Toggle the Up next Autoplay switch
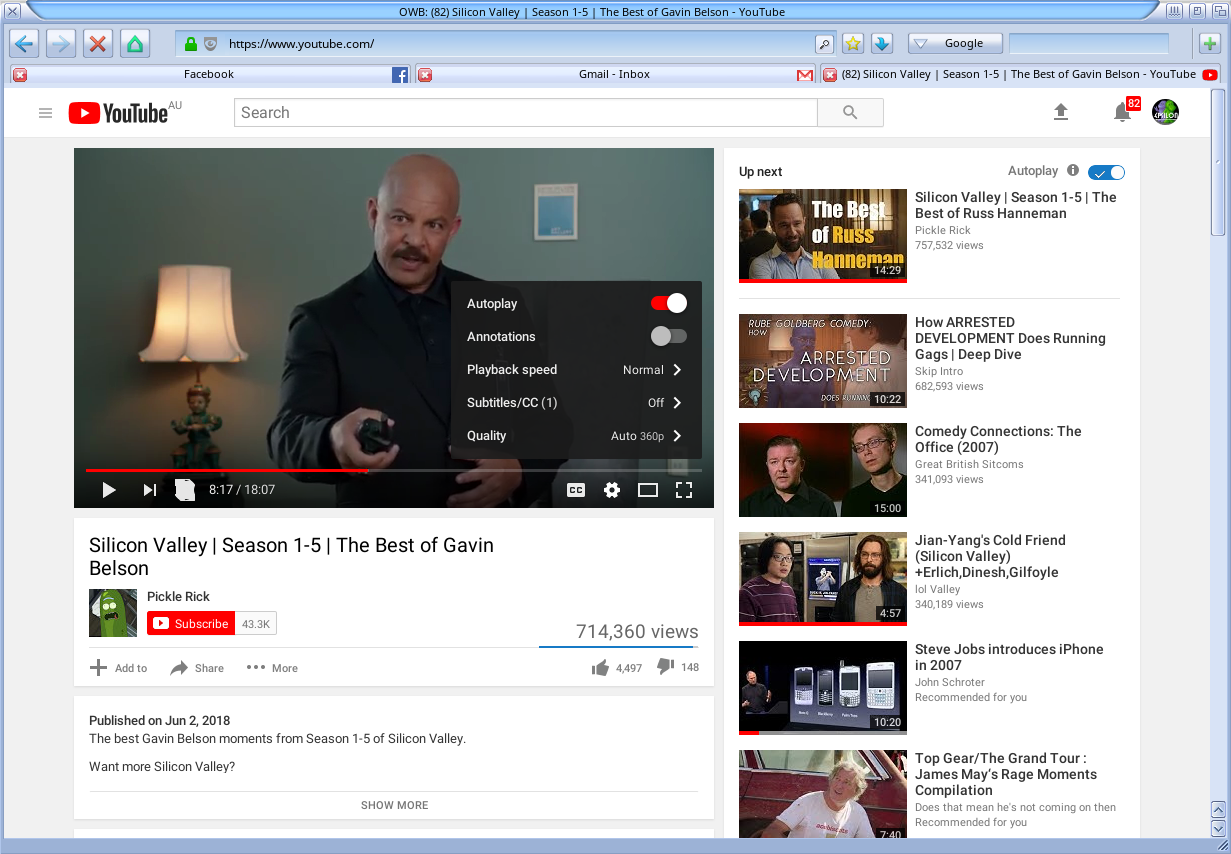 tap(1106, 172)
